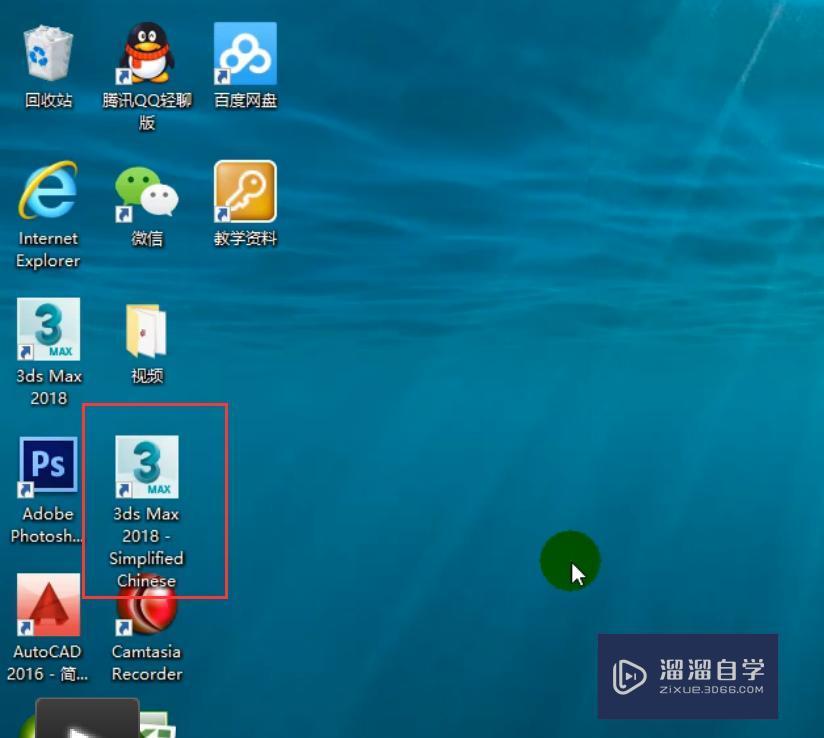Select the 3ds Max 2018 shortcut icon
Screen dimensions: 824x738
pyautogui.click(x=48, y=329)
